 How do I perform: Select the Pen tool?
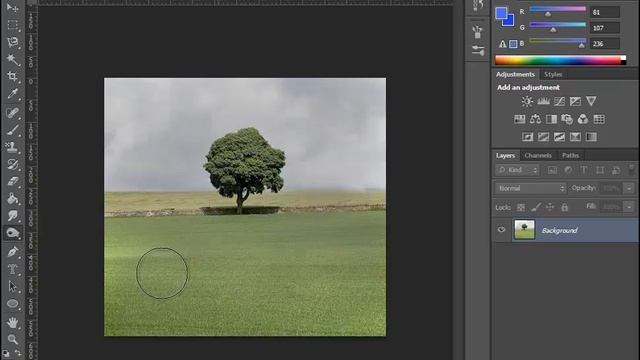point(12,252)
